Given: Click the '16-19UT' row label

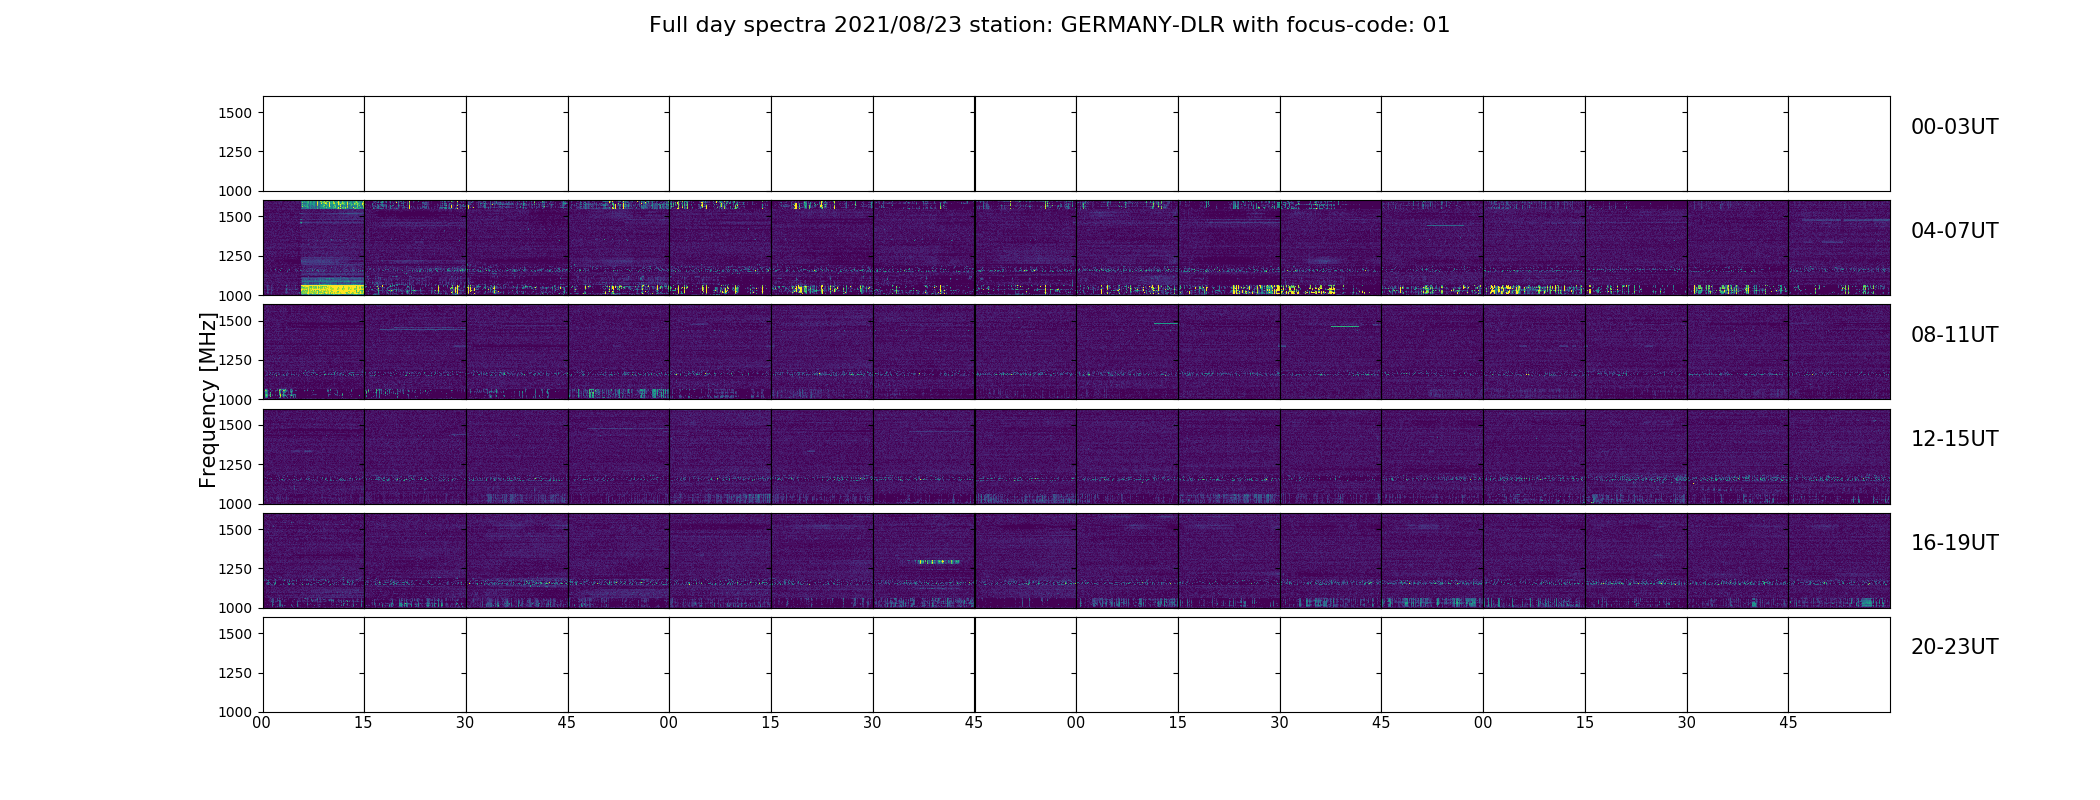Looking at the screenshot, I should [1954, 543].
